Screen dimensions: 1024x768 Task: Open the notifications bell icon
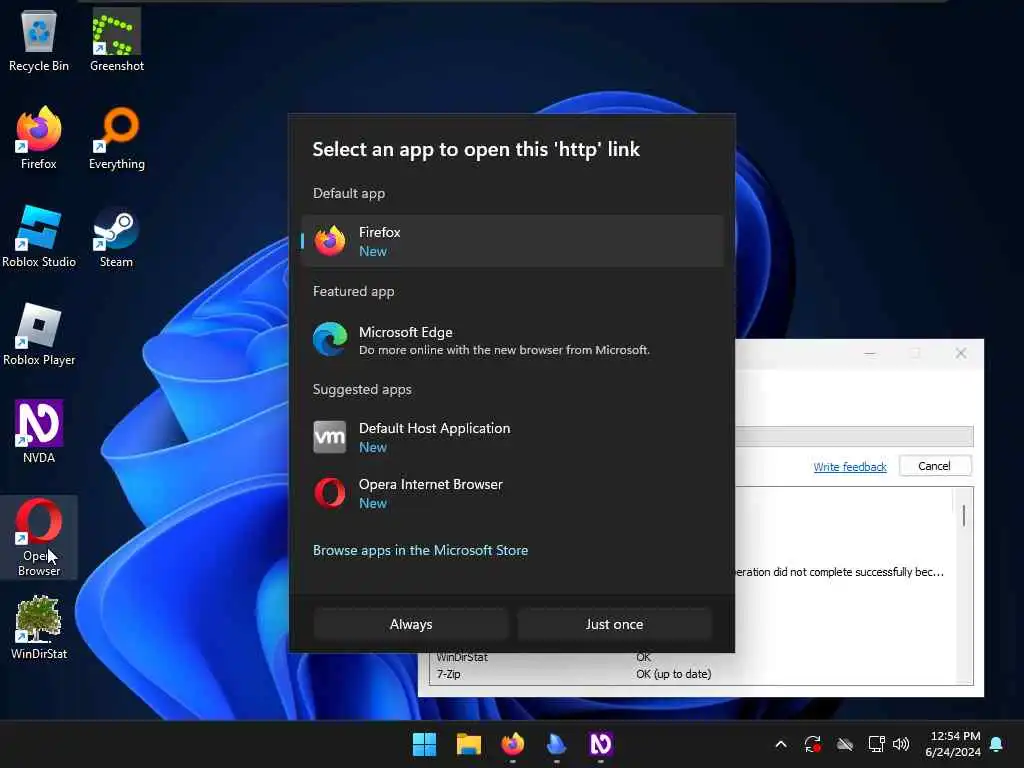tap(997, 744)
